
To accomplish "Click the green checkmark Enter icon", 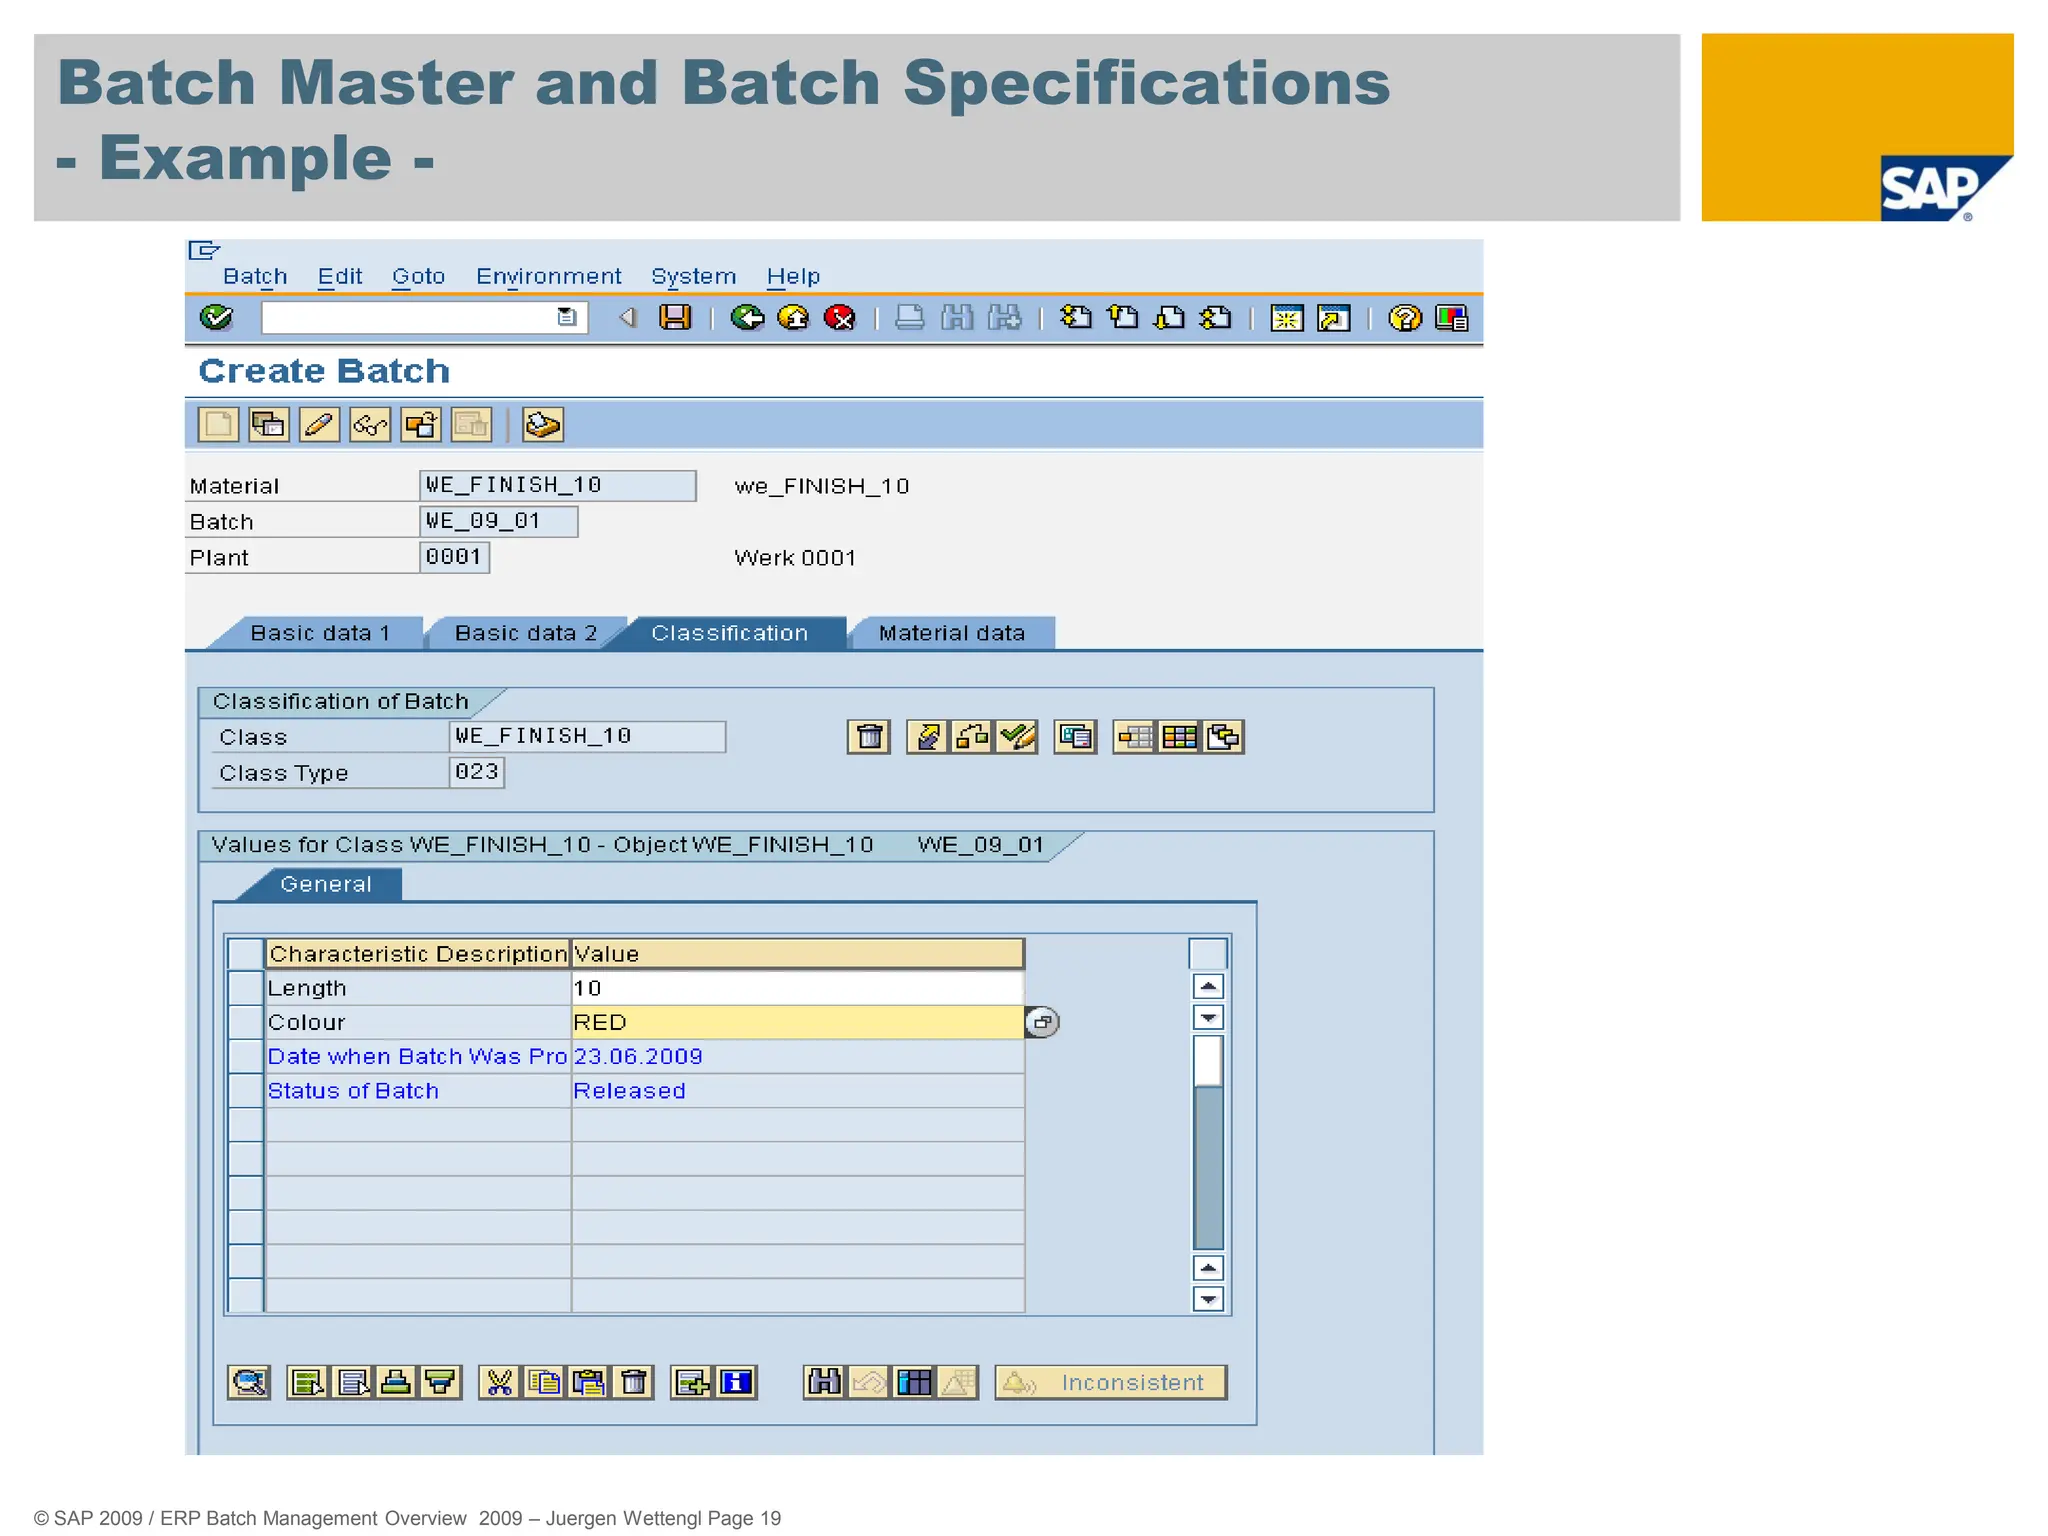I will (216, 318).
